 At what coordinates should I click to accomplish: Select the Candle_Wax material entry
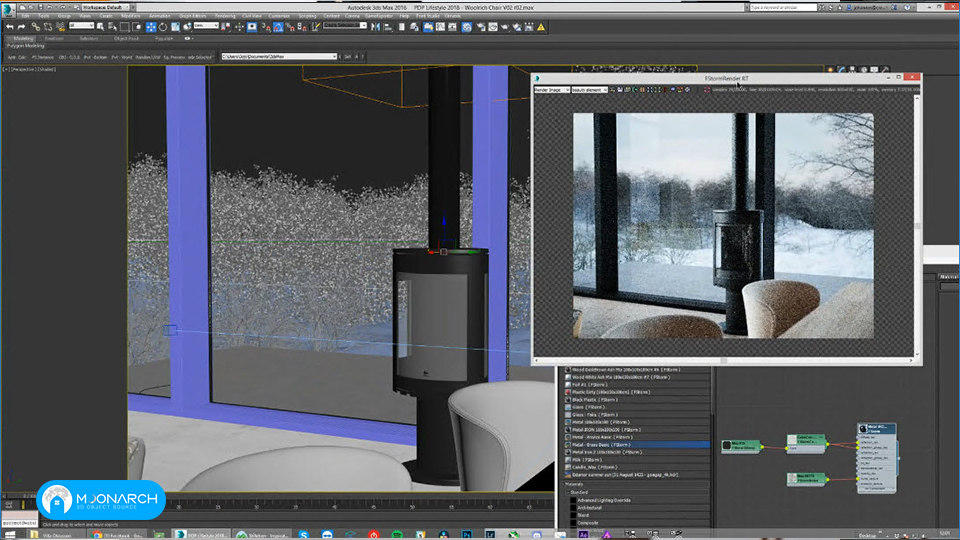point(637,467)
